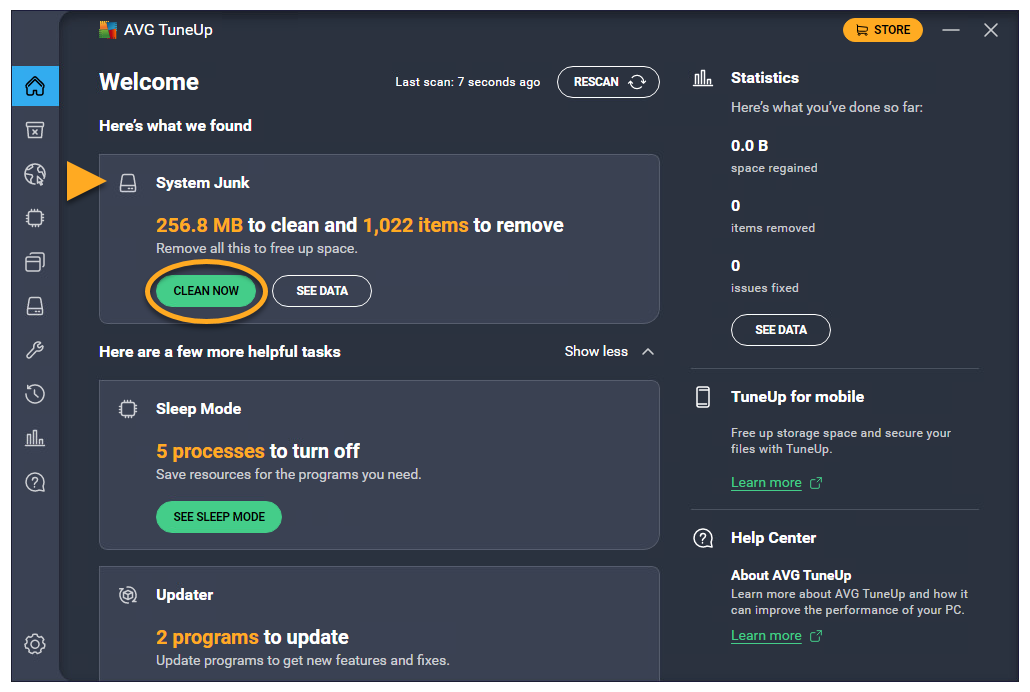Open the history clock sidebar icon

tap(35, 394)
